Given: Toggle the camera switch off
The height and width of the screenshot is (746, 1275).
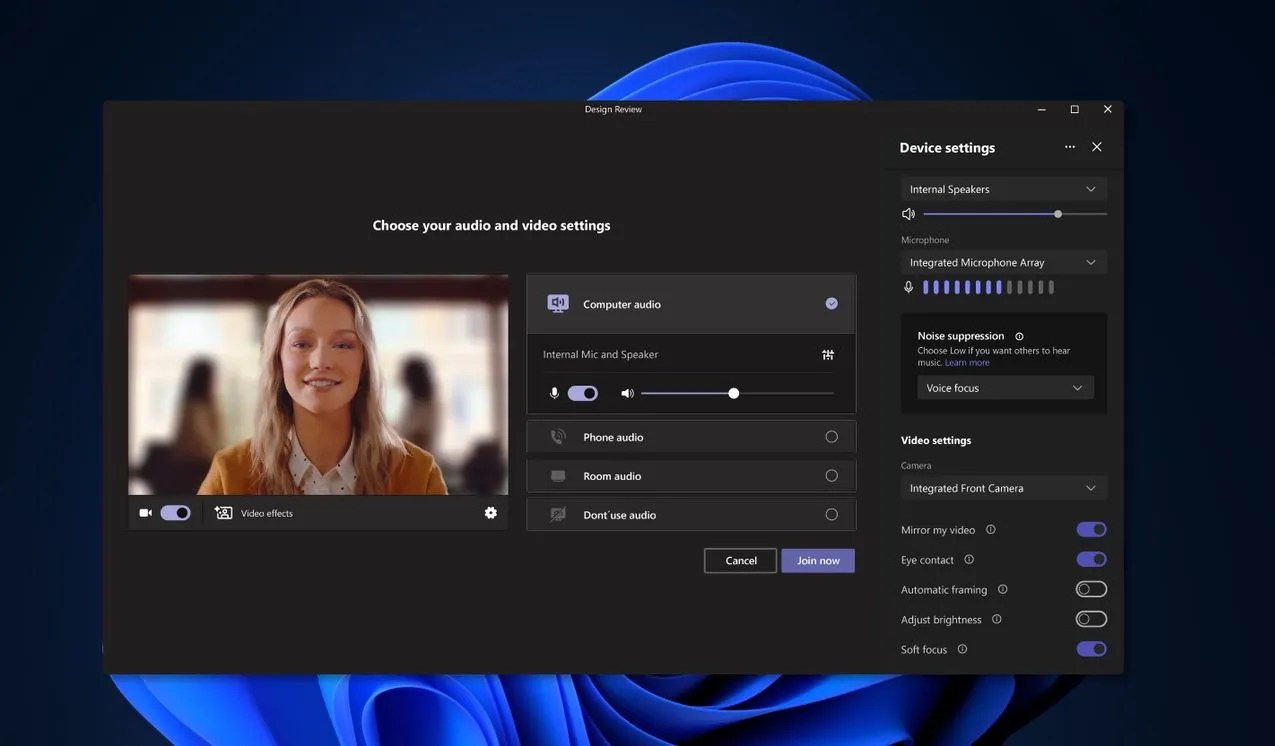Looking at the screenshot, I should click(175, 513).
